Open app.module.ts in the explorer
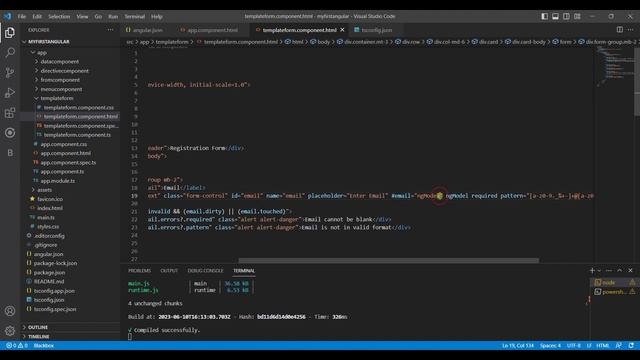This screenshot has width=640, height=360. (x=58, y=181)
